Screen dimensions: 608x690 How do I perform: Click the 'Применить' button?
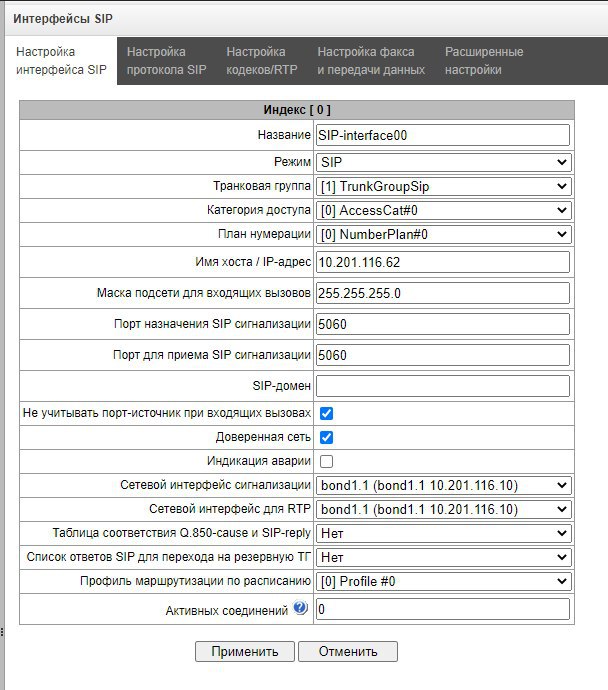tap(245, 651)
